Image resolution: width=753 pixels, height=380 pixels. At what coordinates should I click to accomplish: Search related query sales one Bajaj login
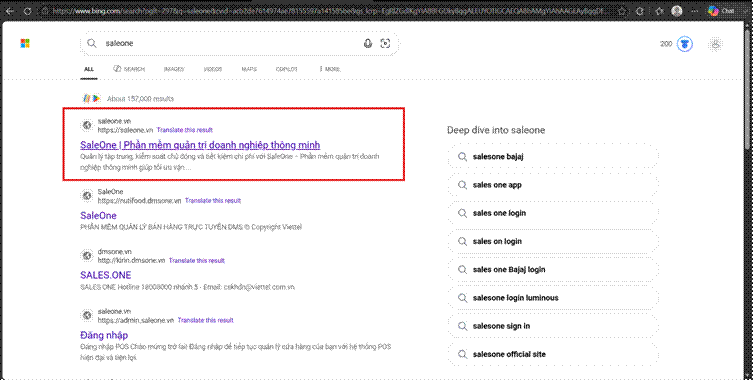click(x=552, y=270)
